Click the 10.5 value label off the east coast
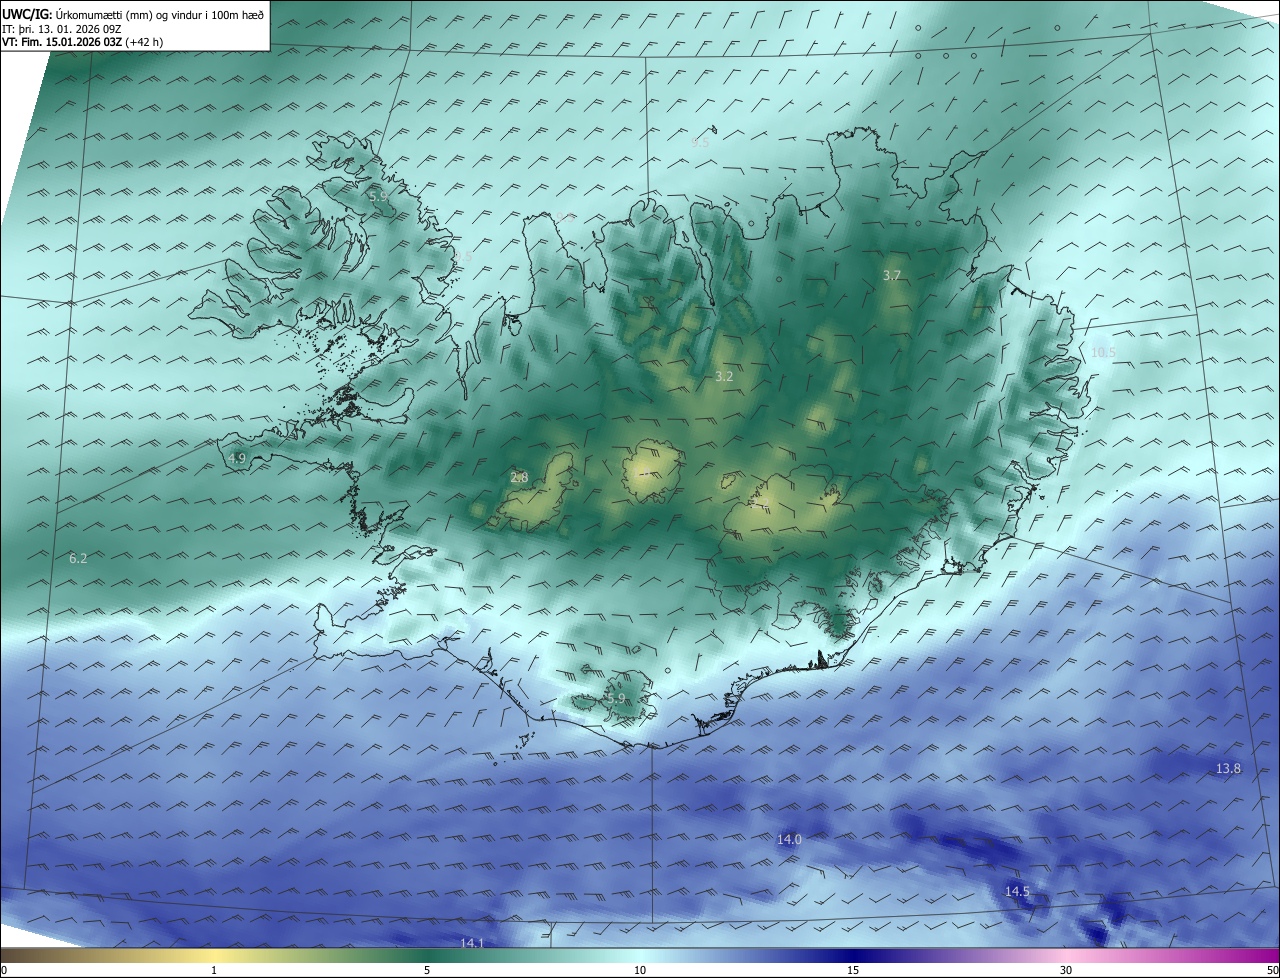1280x978 pixels. [1103, 352]
